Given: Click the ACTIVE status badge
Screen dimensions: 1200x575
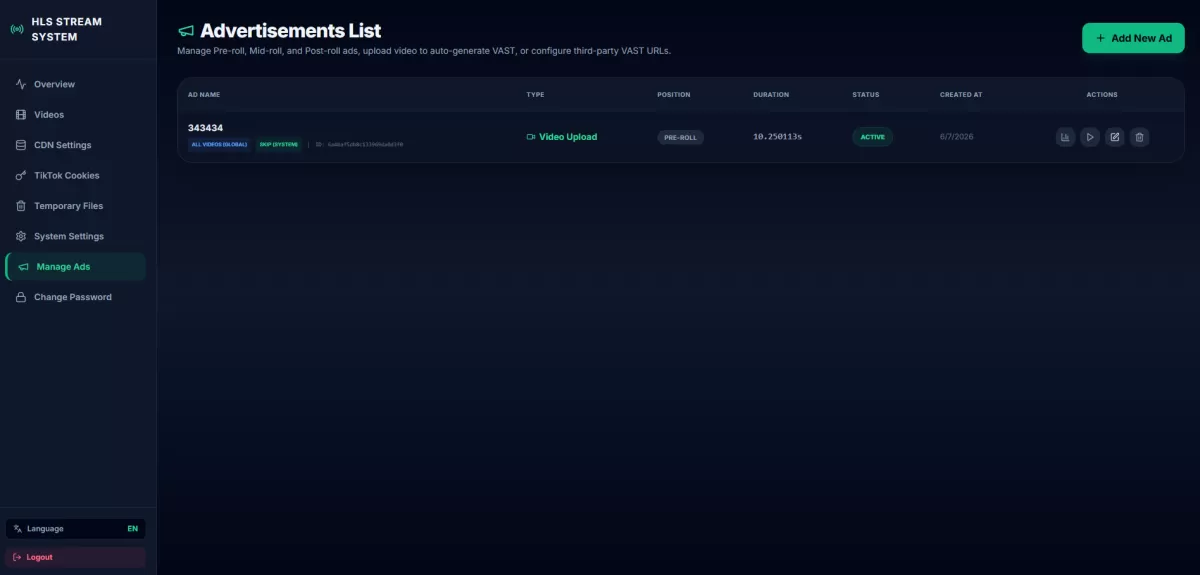Looking at the screenshot, I should tap(873, 137).
